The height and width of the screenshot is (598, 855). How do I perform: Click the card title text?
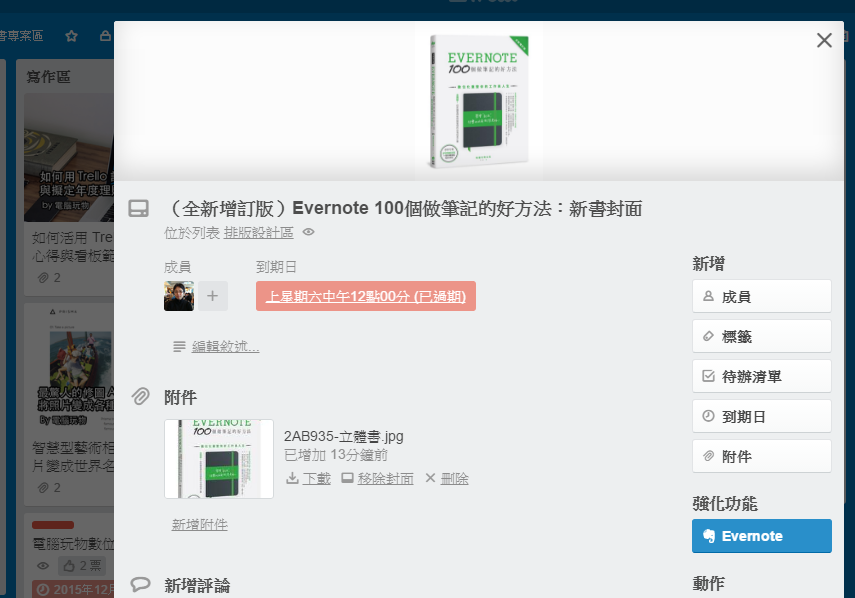404,208
